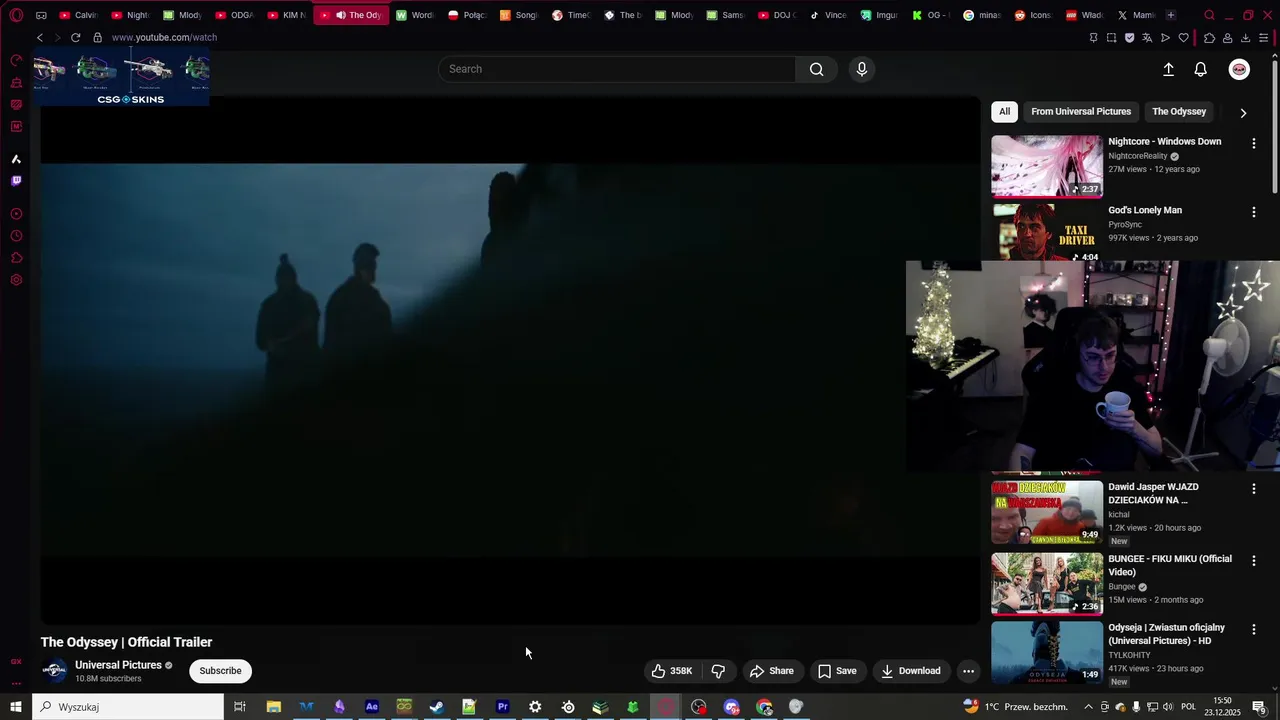Select The Odyssey filter chip
The width and height of the screenshot is (1280, 720).
click(1179, 112)
